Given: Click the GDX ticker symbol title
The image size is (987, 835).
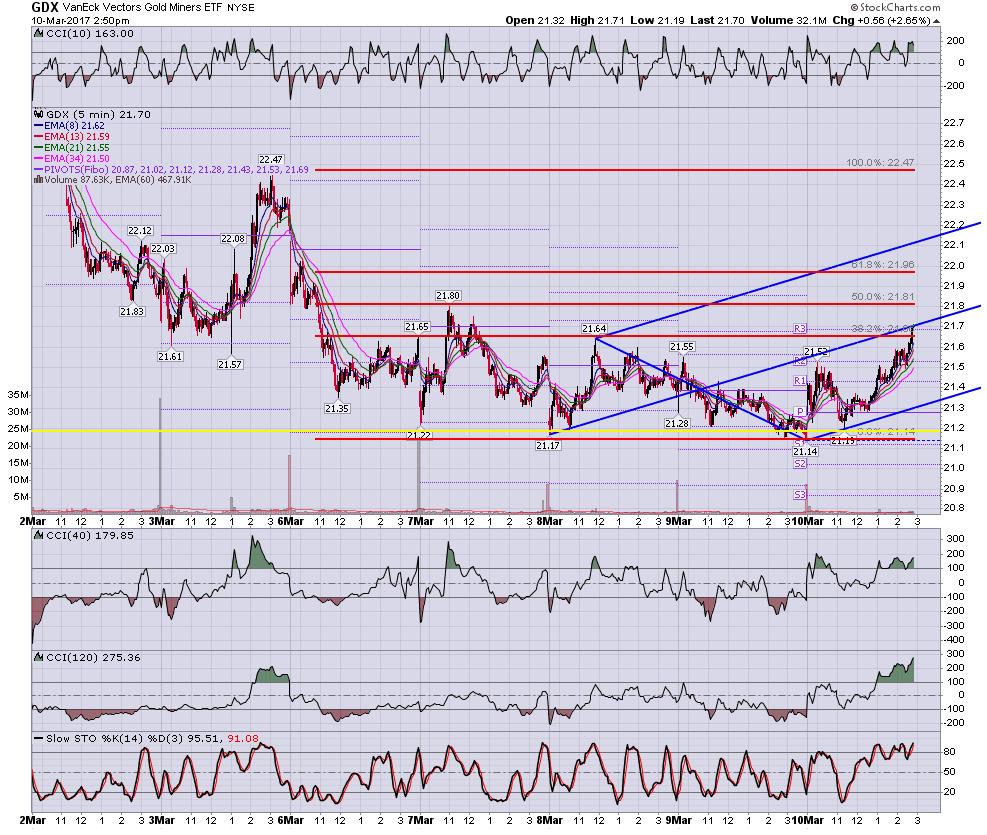Looking at the screenshot, I should click(45, 8).
